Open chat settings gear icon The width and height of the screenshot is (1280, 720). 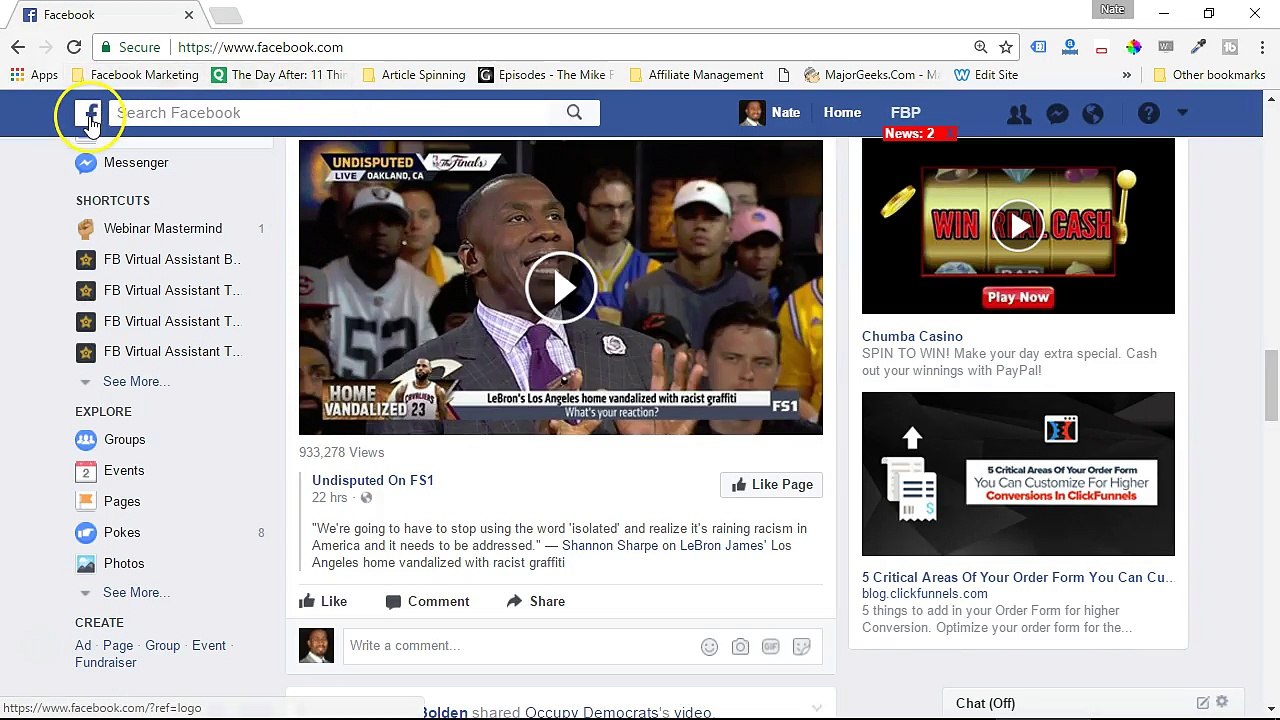[x=1222, y=702]
